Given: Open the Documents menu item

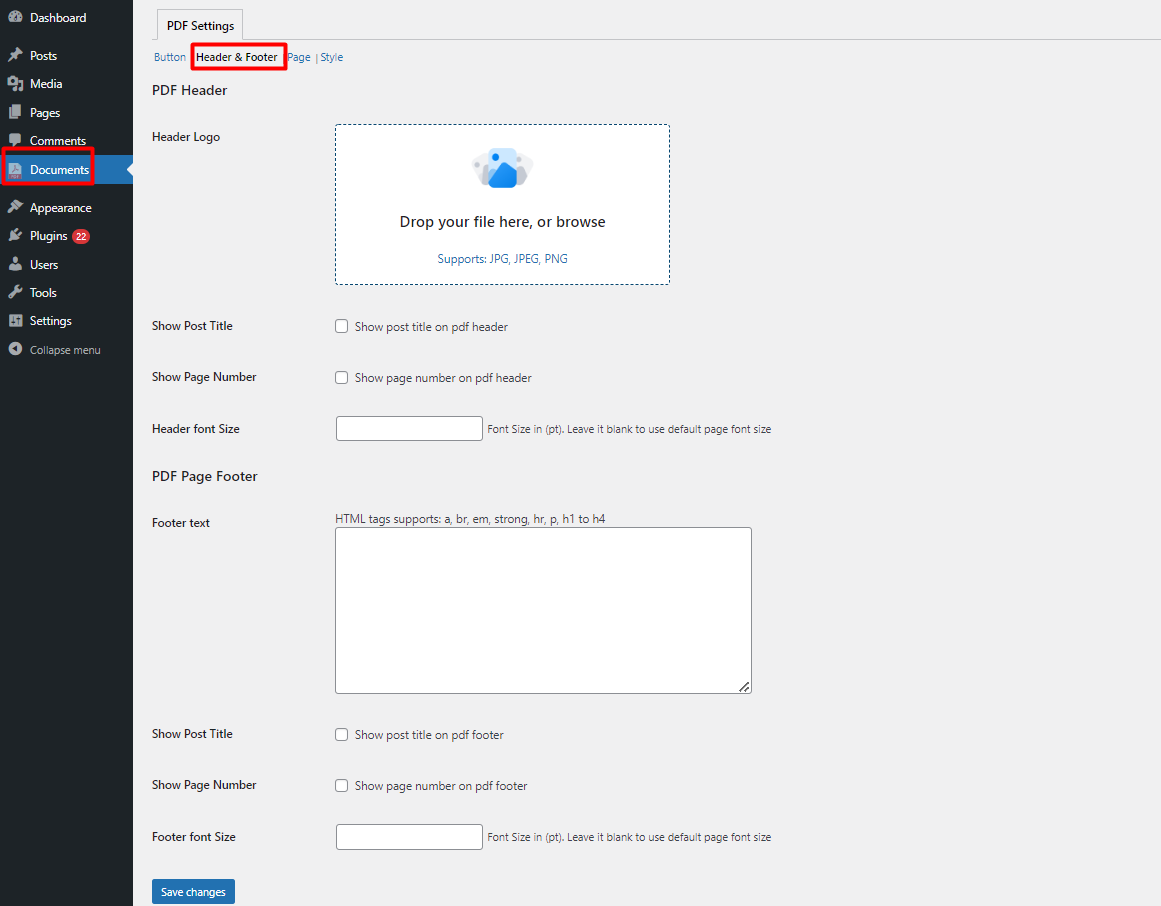Looking at the screenshot, I should pyautogui.click(x=67, y=170).
